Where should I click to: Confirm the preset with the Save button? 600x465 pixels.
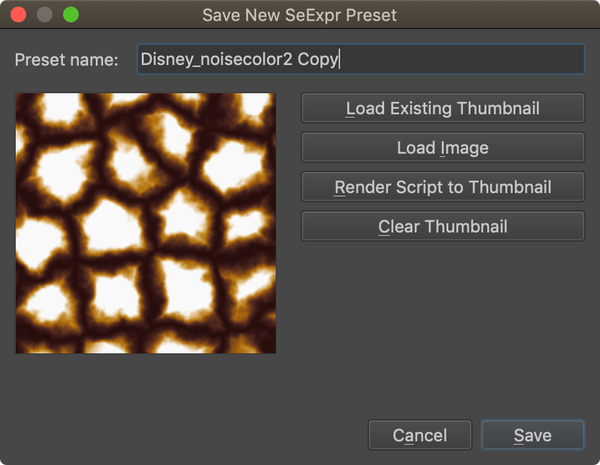click(x=532, y=435)
